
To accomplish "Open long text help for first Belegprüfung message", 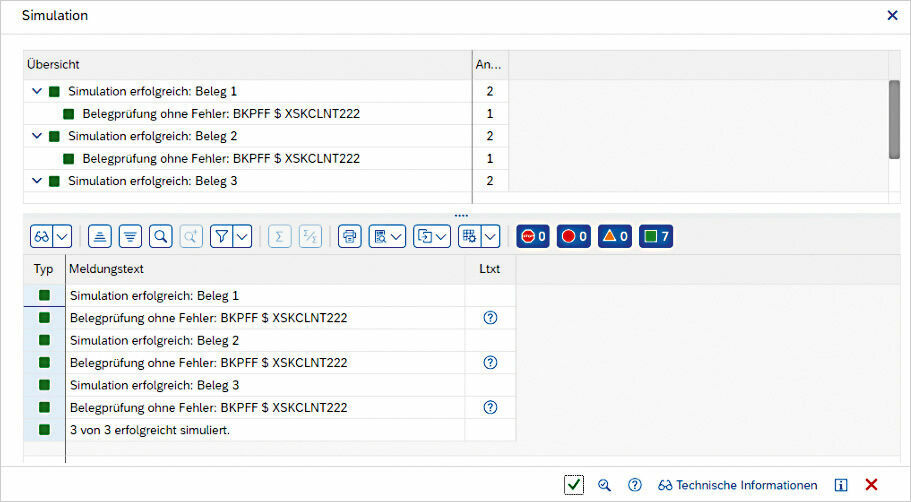I will point(490,318).
